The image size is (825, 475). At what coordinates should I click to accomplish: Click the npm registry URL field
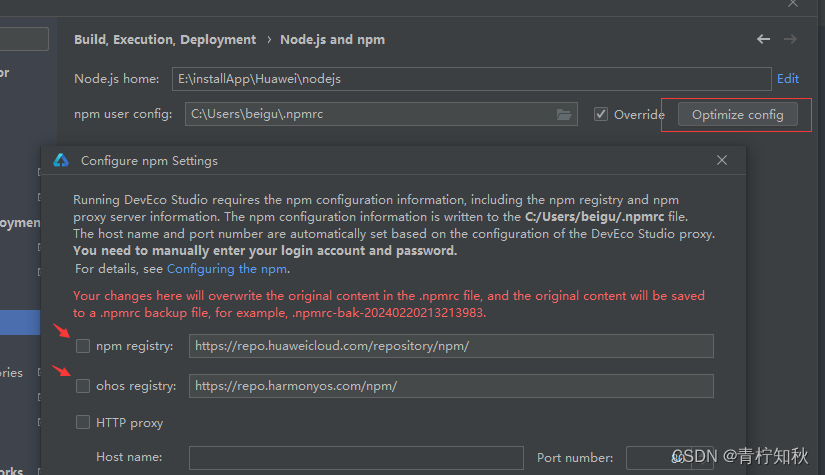[x=451, y=346]
